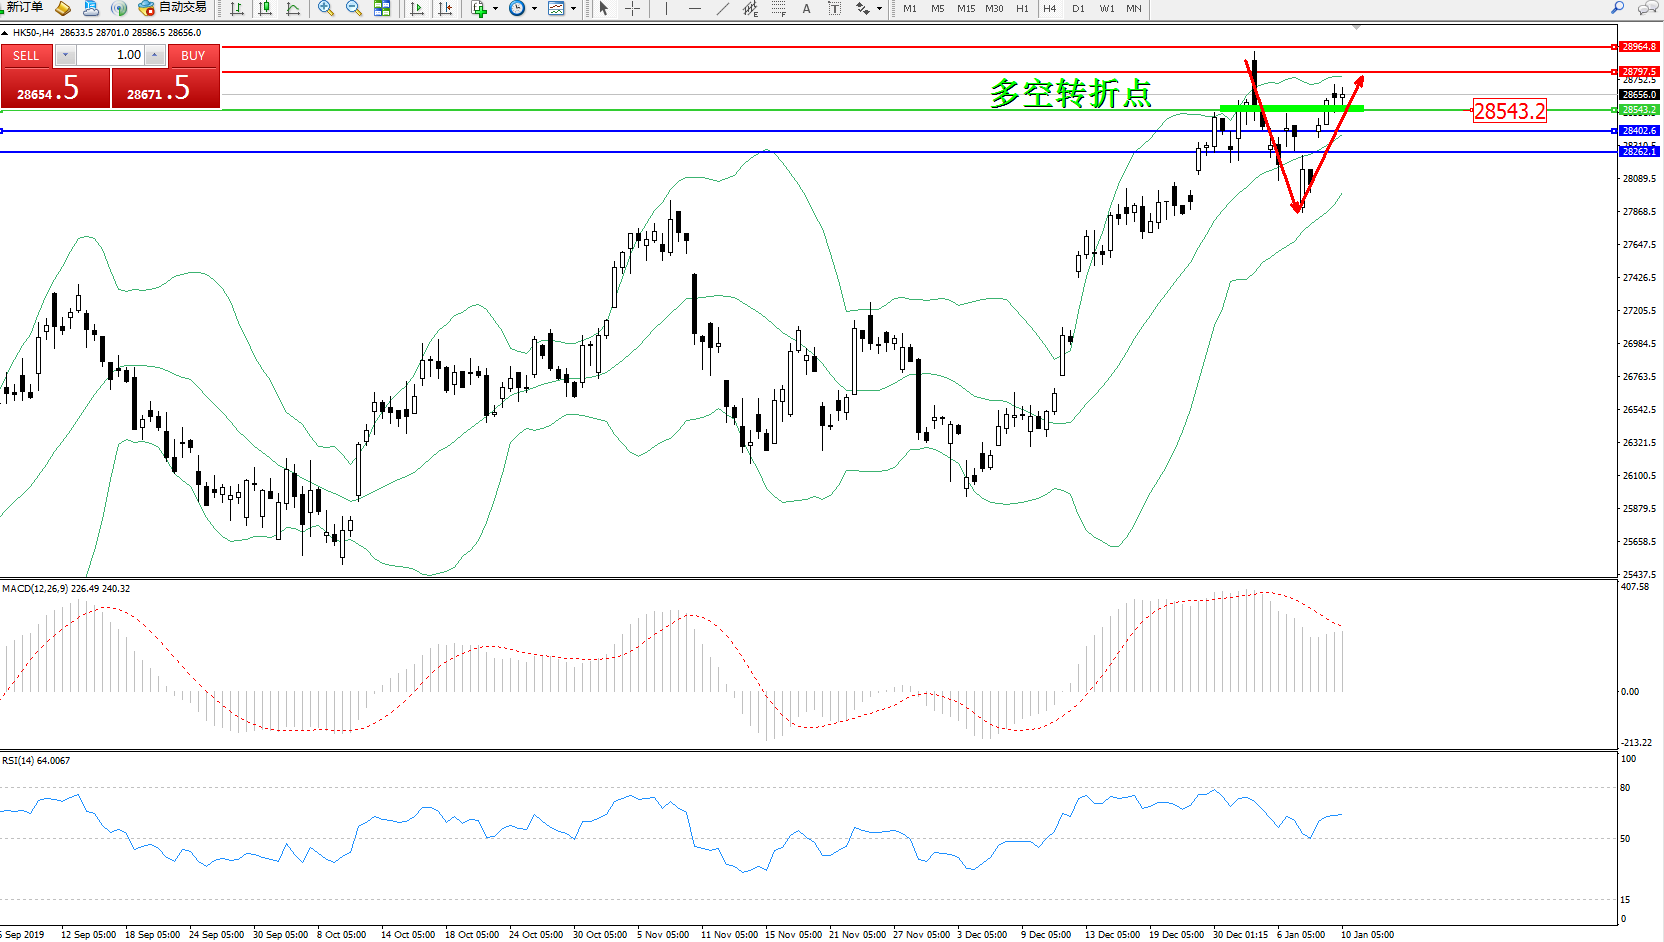Screen dimensions: 1664x942
Task: Open the search magnifier in the toolbar
Action: (1617, 8)
